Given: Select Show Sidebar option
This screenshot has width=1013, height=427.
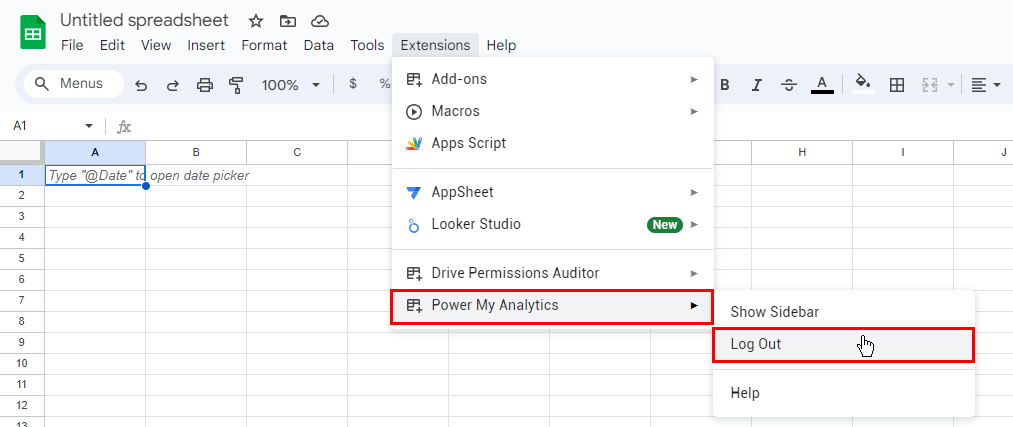Looking at the screenshot, I should click(774, 312).
